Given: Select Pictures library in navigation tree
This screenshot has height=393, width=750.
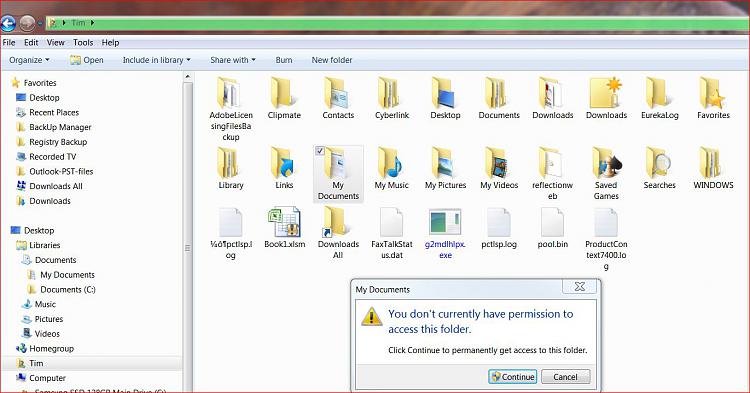Looking at the screenshot, I should pyautogui.click(x=43, y=319).
